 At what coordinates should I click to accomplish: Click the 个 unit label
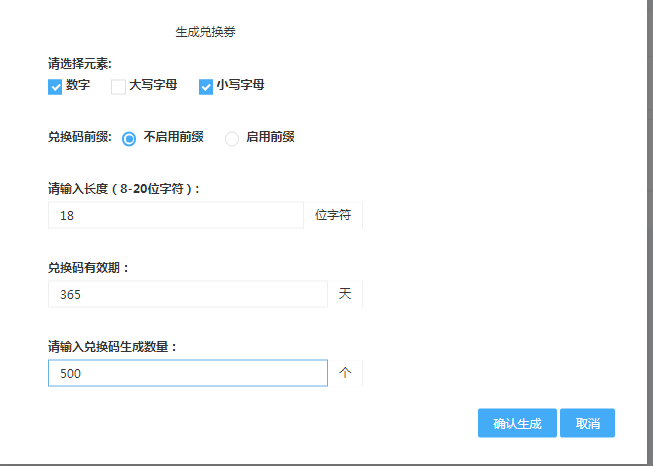coord(345,373)
